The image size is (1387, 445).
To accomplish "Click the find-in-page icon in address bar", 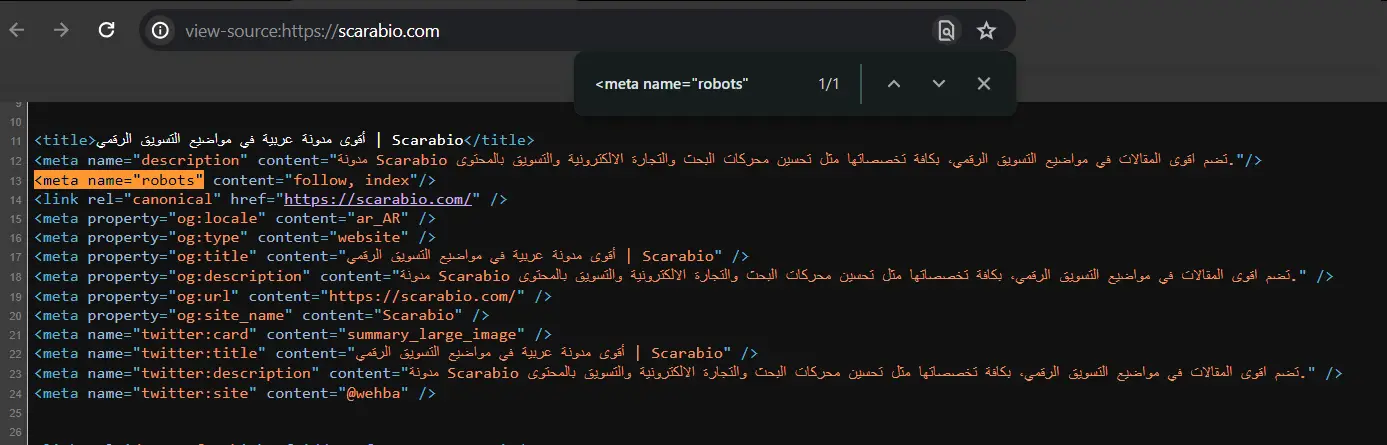I will click(945, 31).
